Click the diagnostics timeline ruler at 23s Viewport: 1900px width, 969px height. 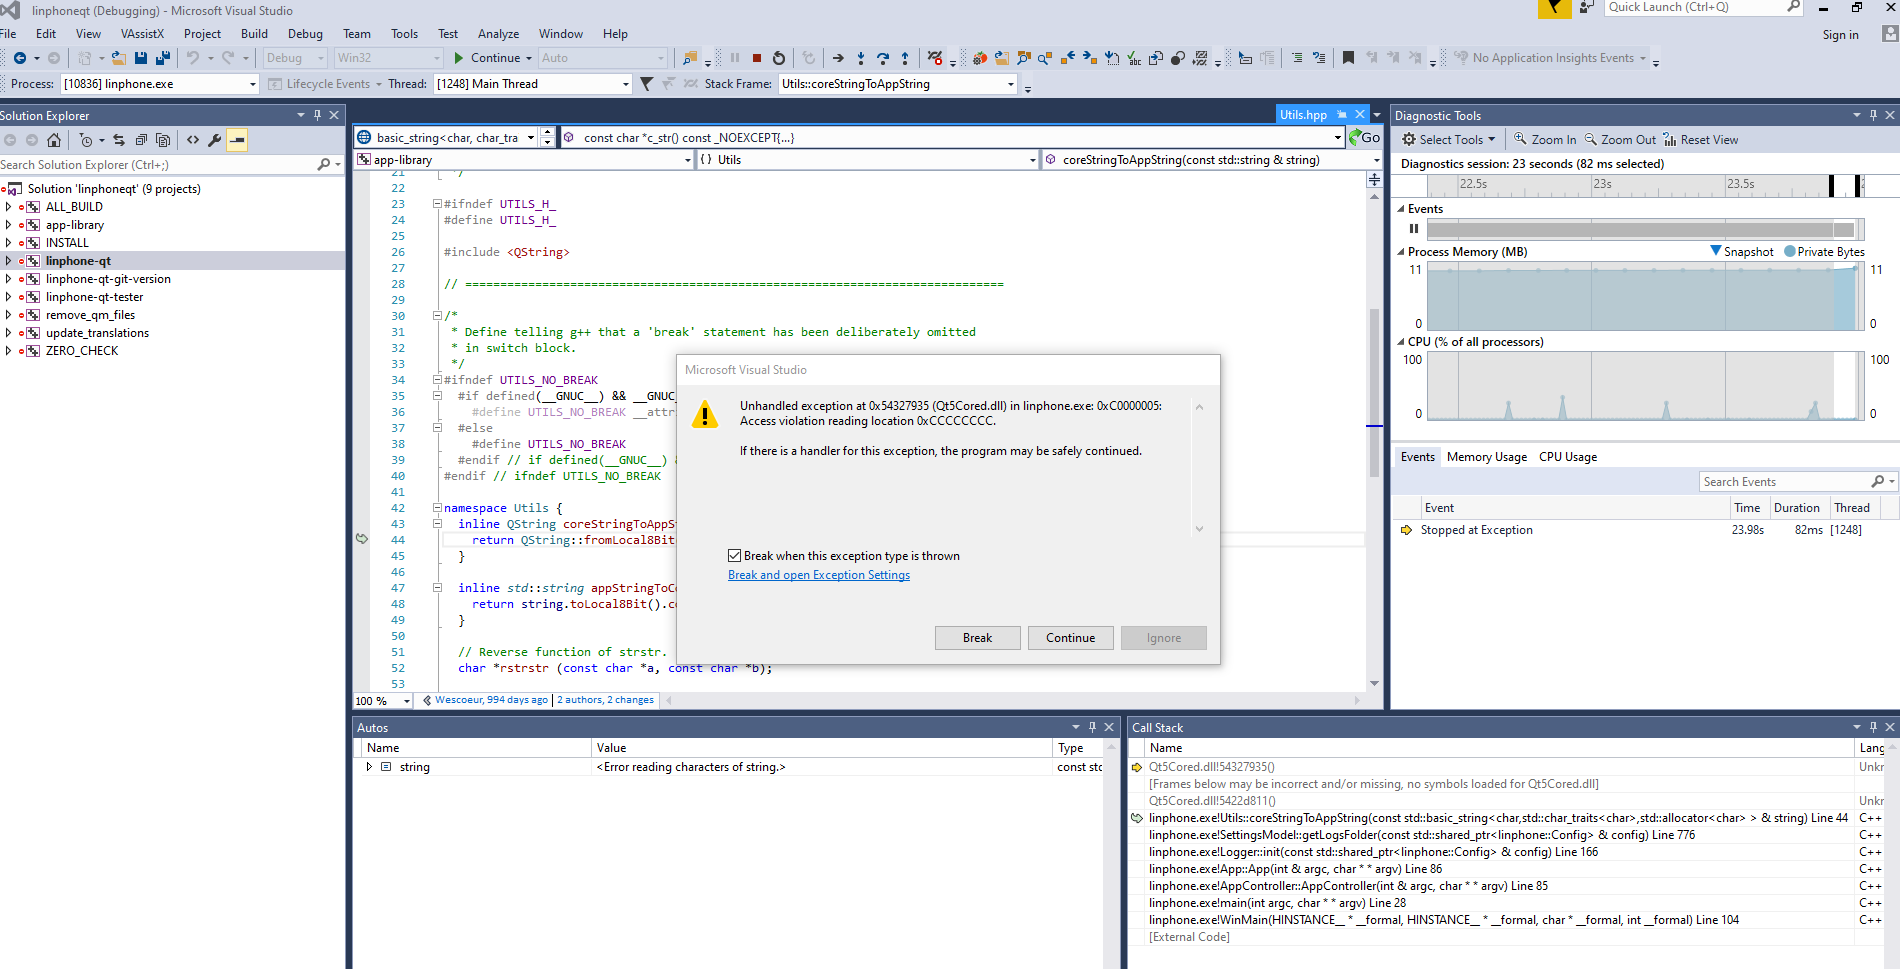[x=1602, y=184]
